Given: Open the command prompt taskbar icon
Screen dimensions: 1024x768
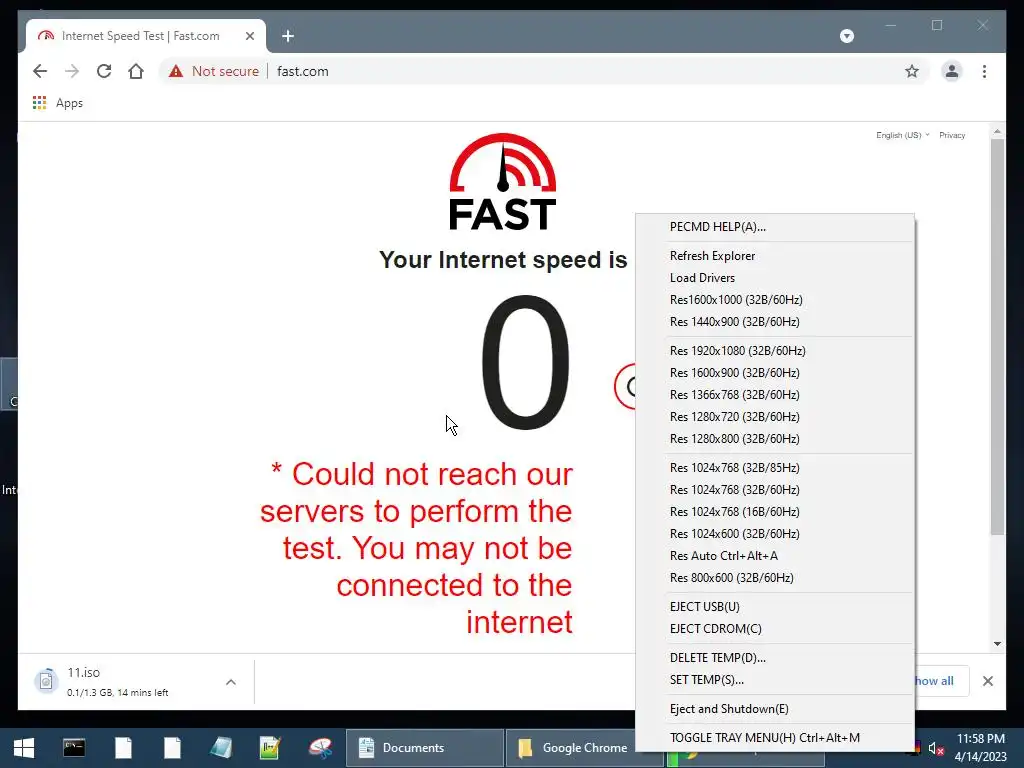Looking at the screenshot, I should pyautogui.click(x=74, y=748).
